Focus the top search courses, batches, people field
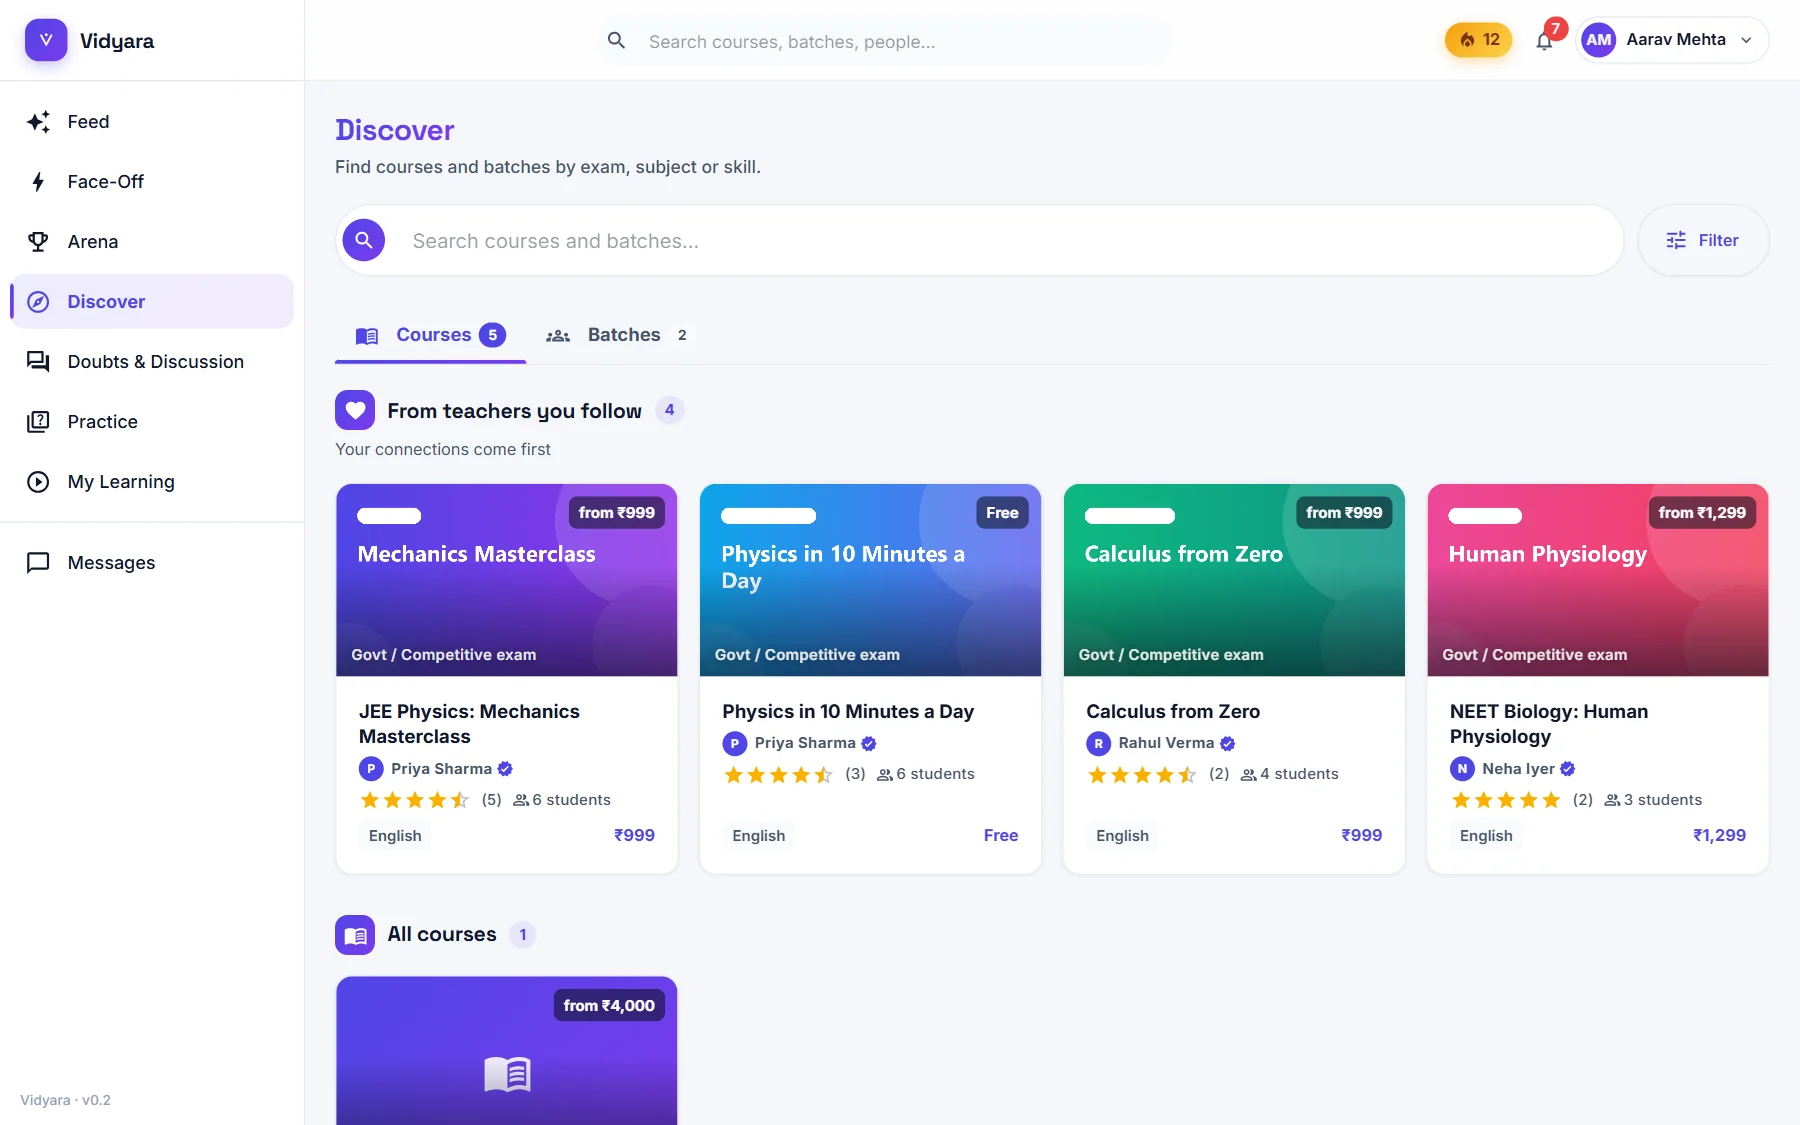This screenshot has width=1800, height=1125. 885,41
